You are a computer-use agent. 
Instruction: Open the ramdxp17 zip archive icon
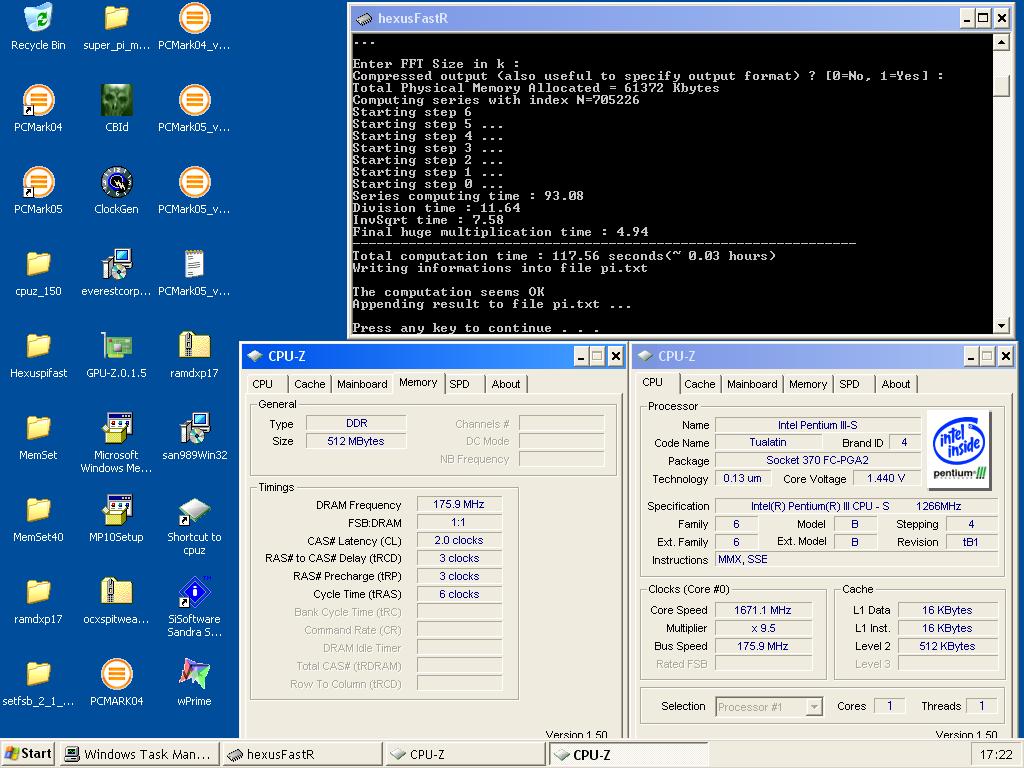click(194, 346)
